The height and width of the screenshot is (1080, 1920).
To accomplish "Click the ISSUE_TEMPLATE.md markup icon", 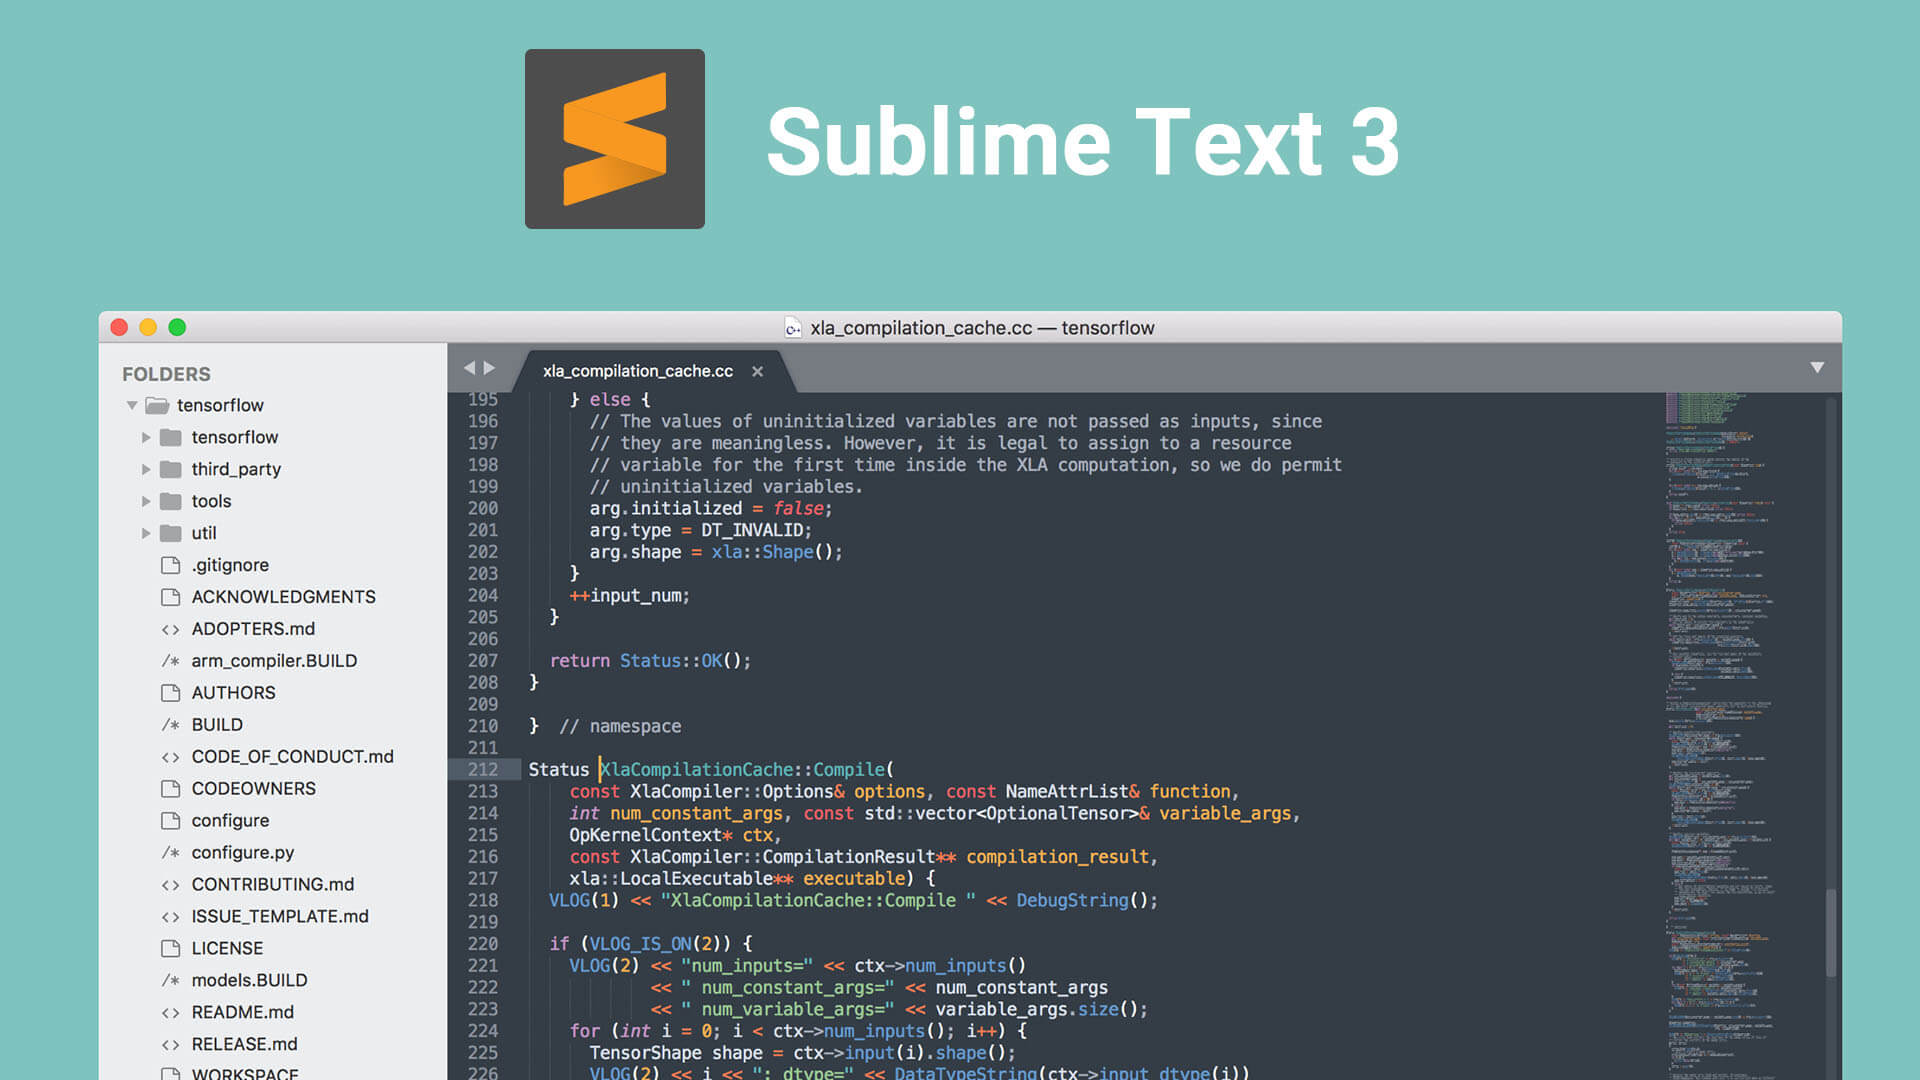I will [x=171, y=917].
